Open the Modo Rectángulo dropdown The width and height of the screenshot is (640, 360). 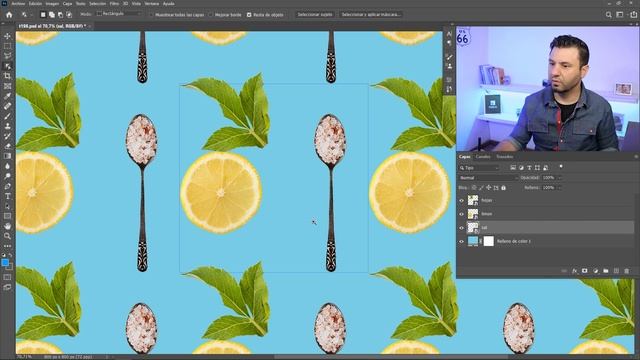119,14
